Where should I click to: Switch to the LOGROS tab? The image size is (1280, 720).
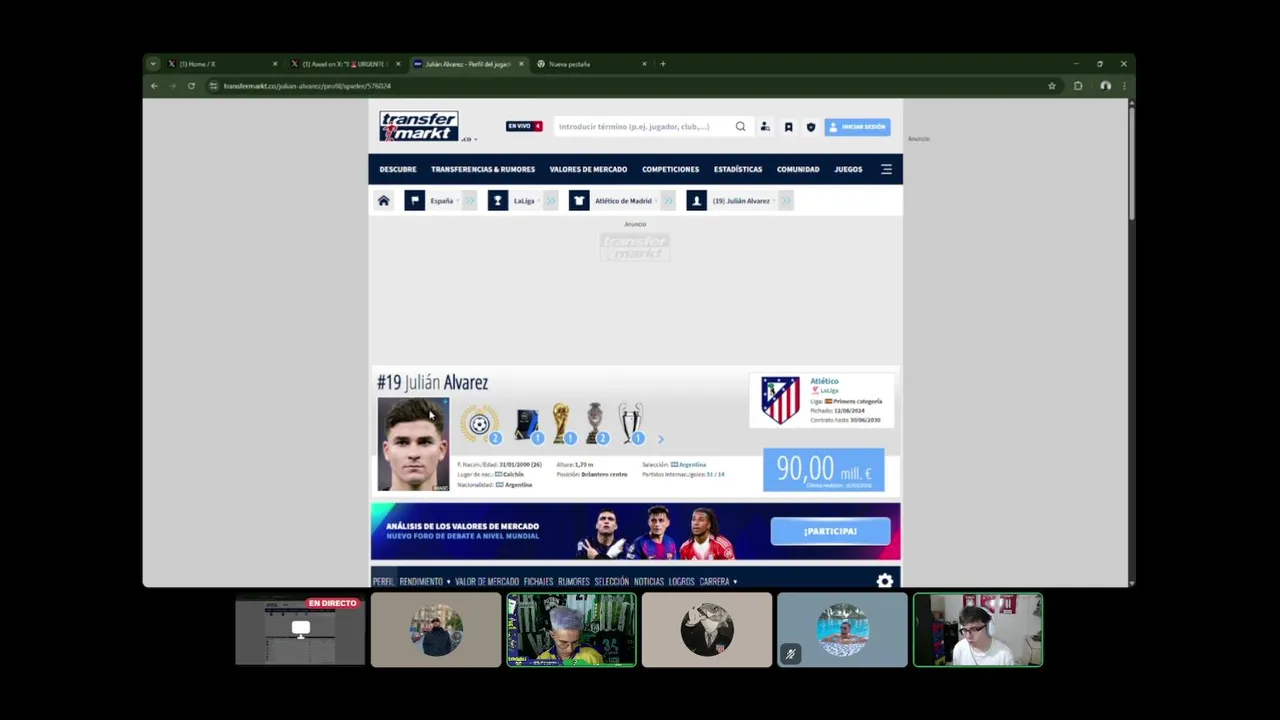(x=681, y=582)
